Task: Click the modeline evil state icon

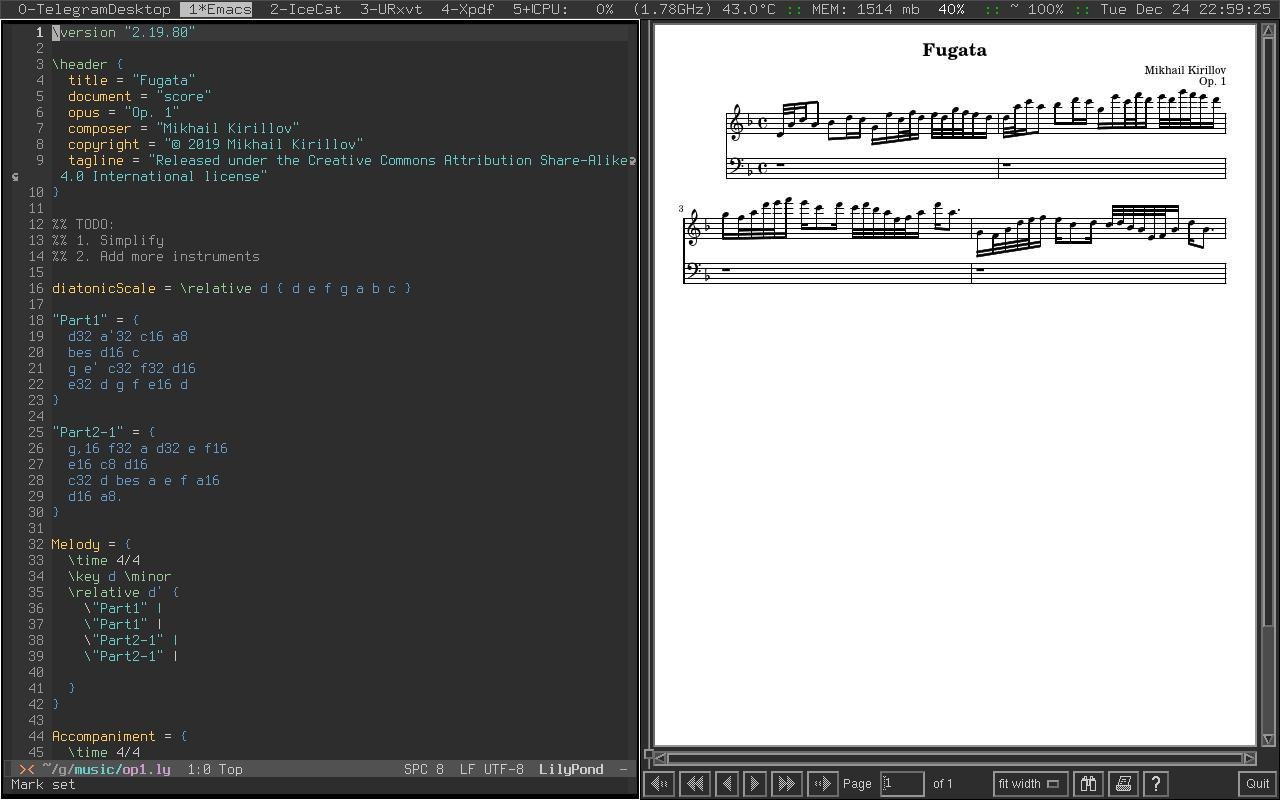Action: pyautogui.click(x=26, y=769)
